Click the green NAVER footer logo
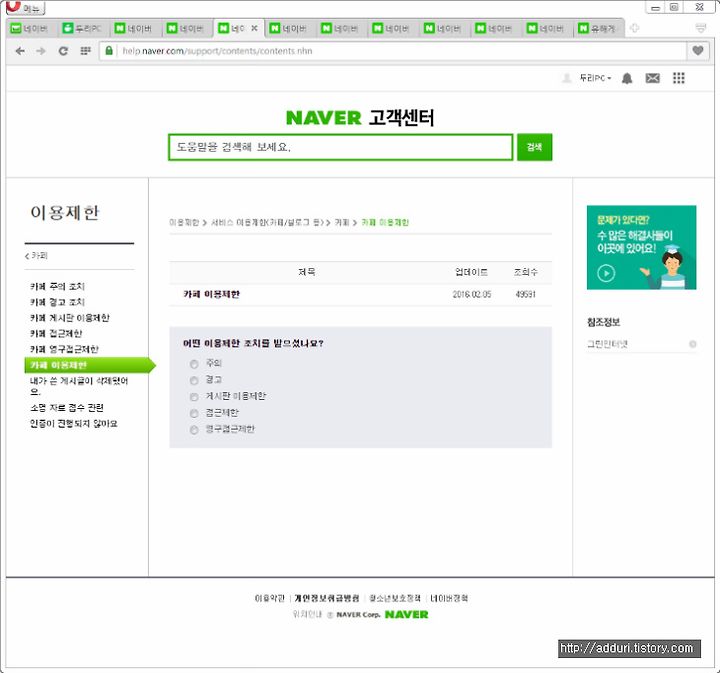Image resolution: width=720 pixels, height=673 pixels. pyautogui.click(x=406, y=615)
